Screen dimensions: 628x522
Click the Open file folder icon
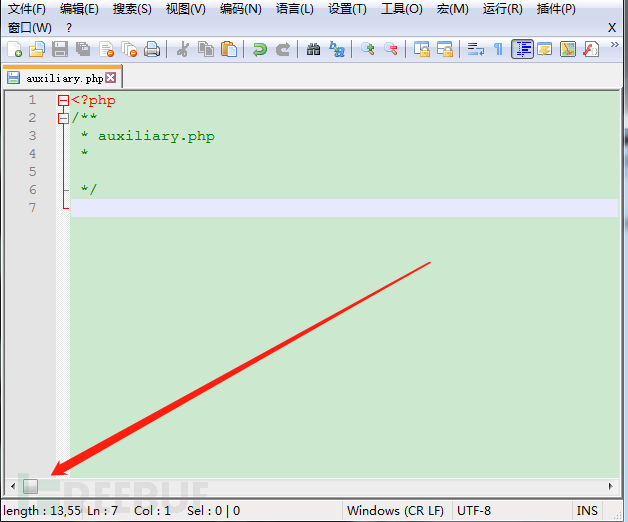click(37, 50)
